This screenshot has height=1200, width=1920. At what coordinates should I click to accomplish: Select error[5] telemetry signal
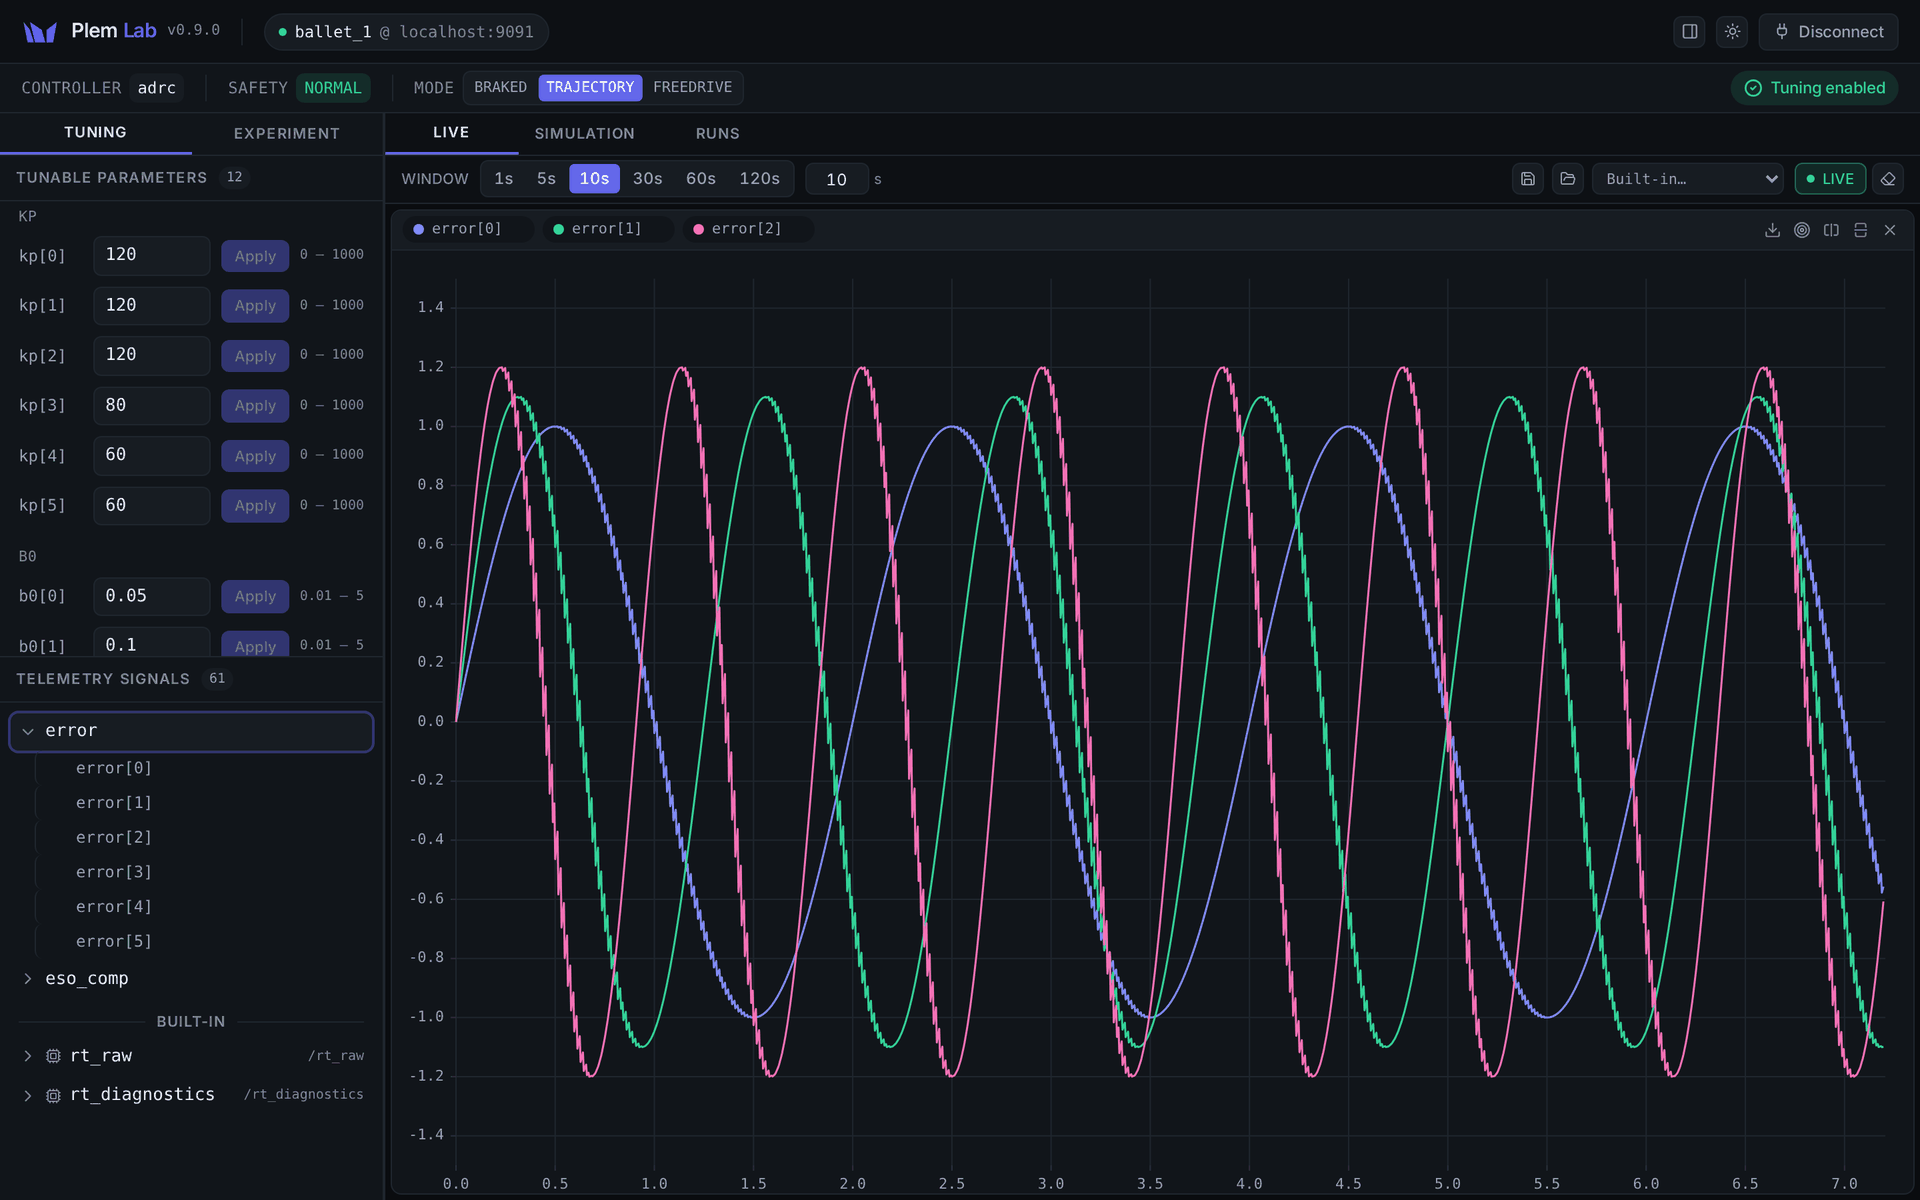pos(114,942)
